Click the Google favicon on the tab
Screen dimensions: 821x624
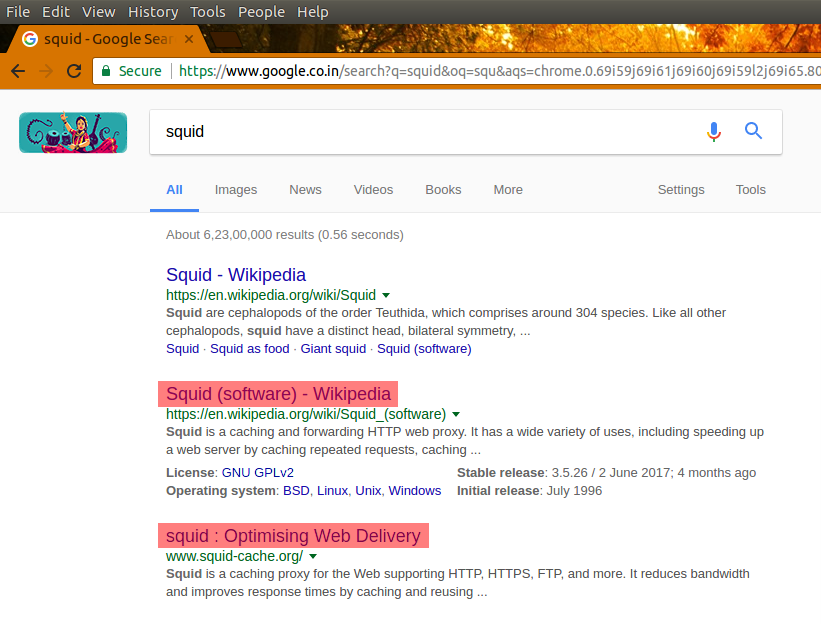[30, 39]
